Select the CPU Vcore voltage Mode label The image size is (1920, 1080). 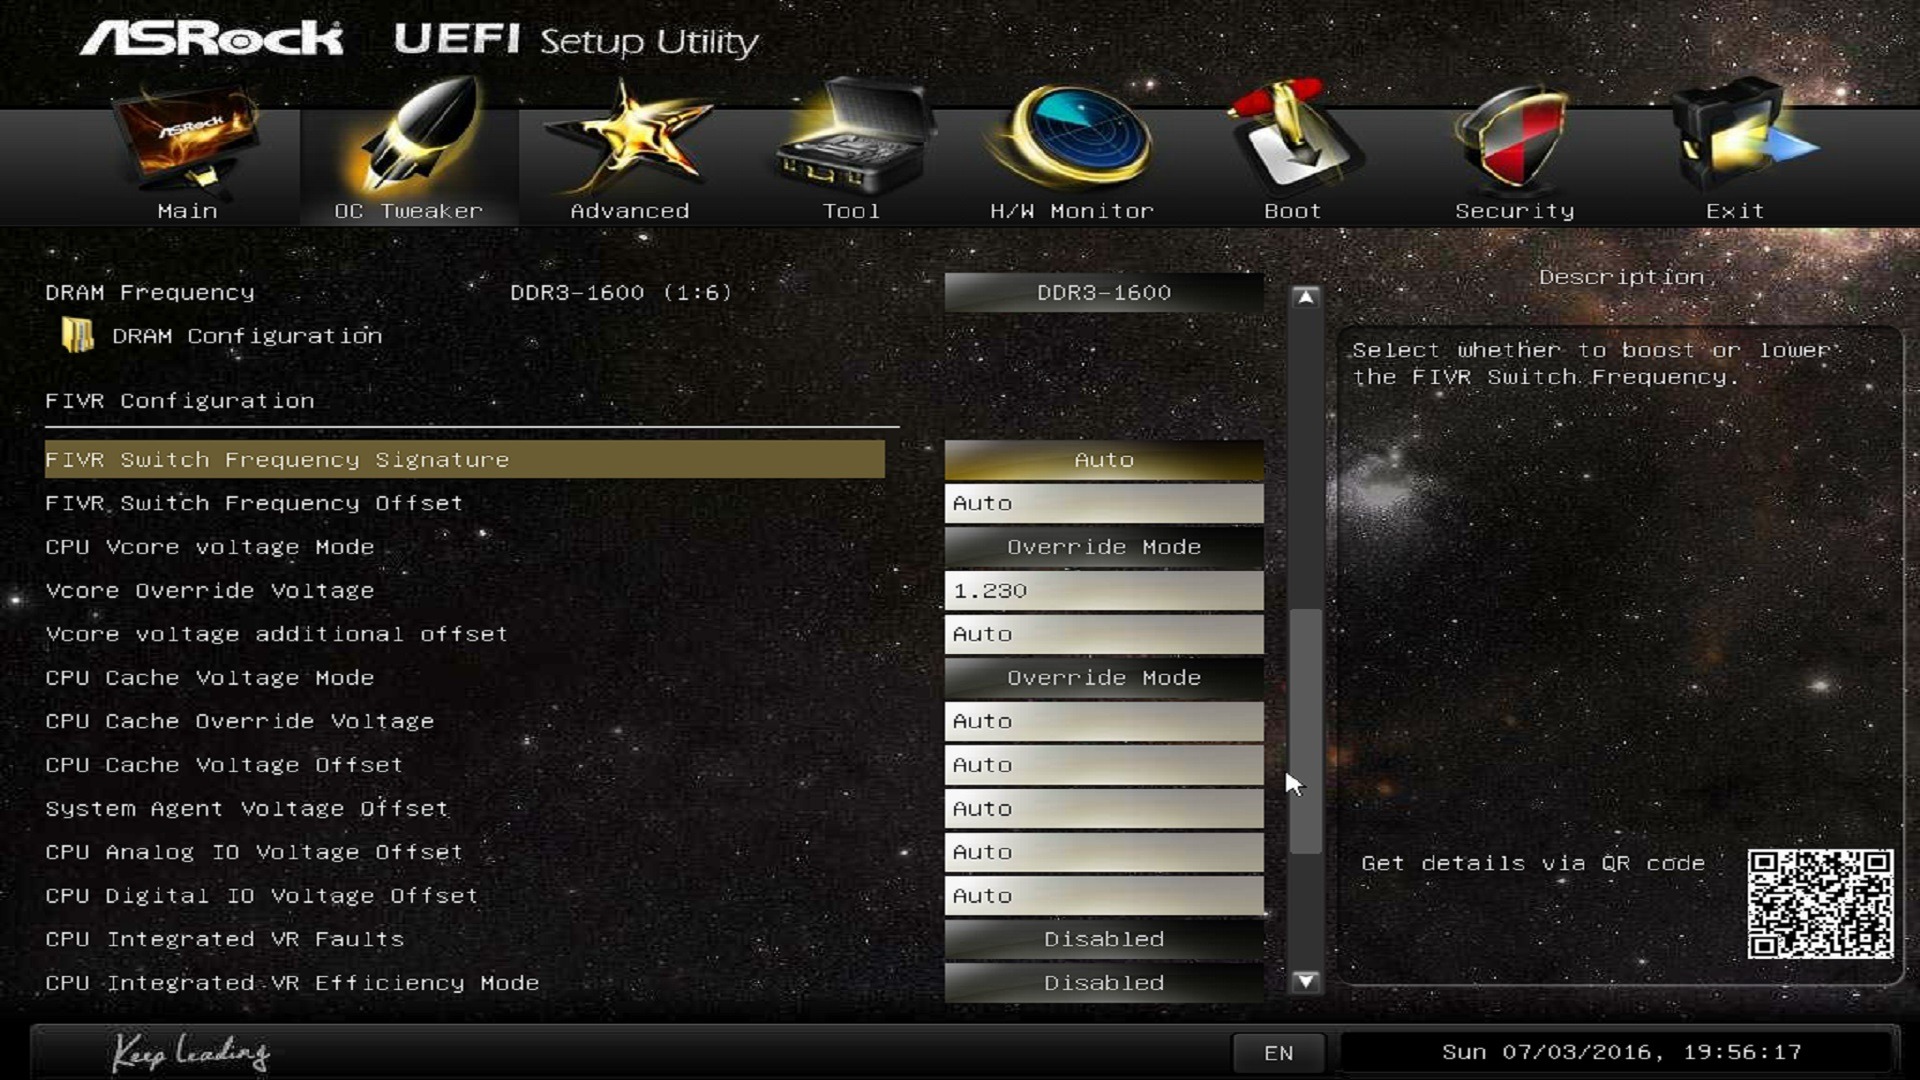point(209,547)
